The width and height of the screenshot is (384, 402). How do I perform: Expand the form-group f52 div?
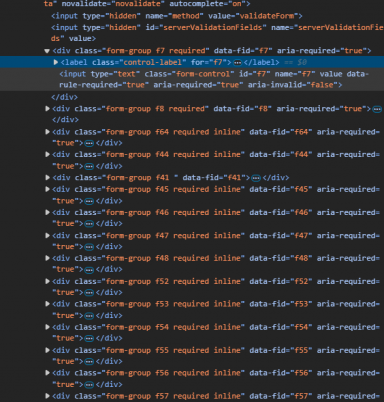[x=47, y=281]
